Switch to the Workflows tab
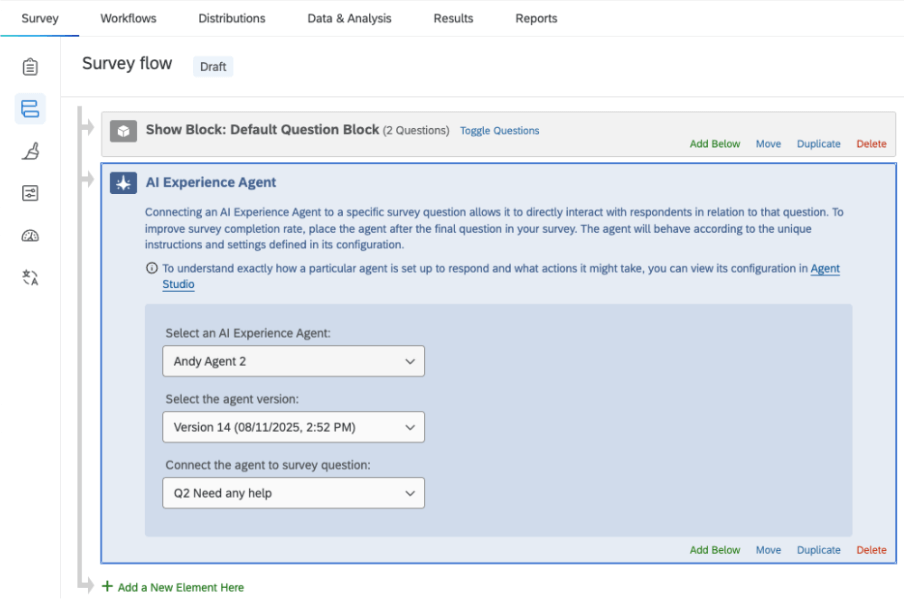 click(128, 18)
